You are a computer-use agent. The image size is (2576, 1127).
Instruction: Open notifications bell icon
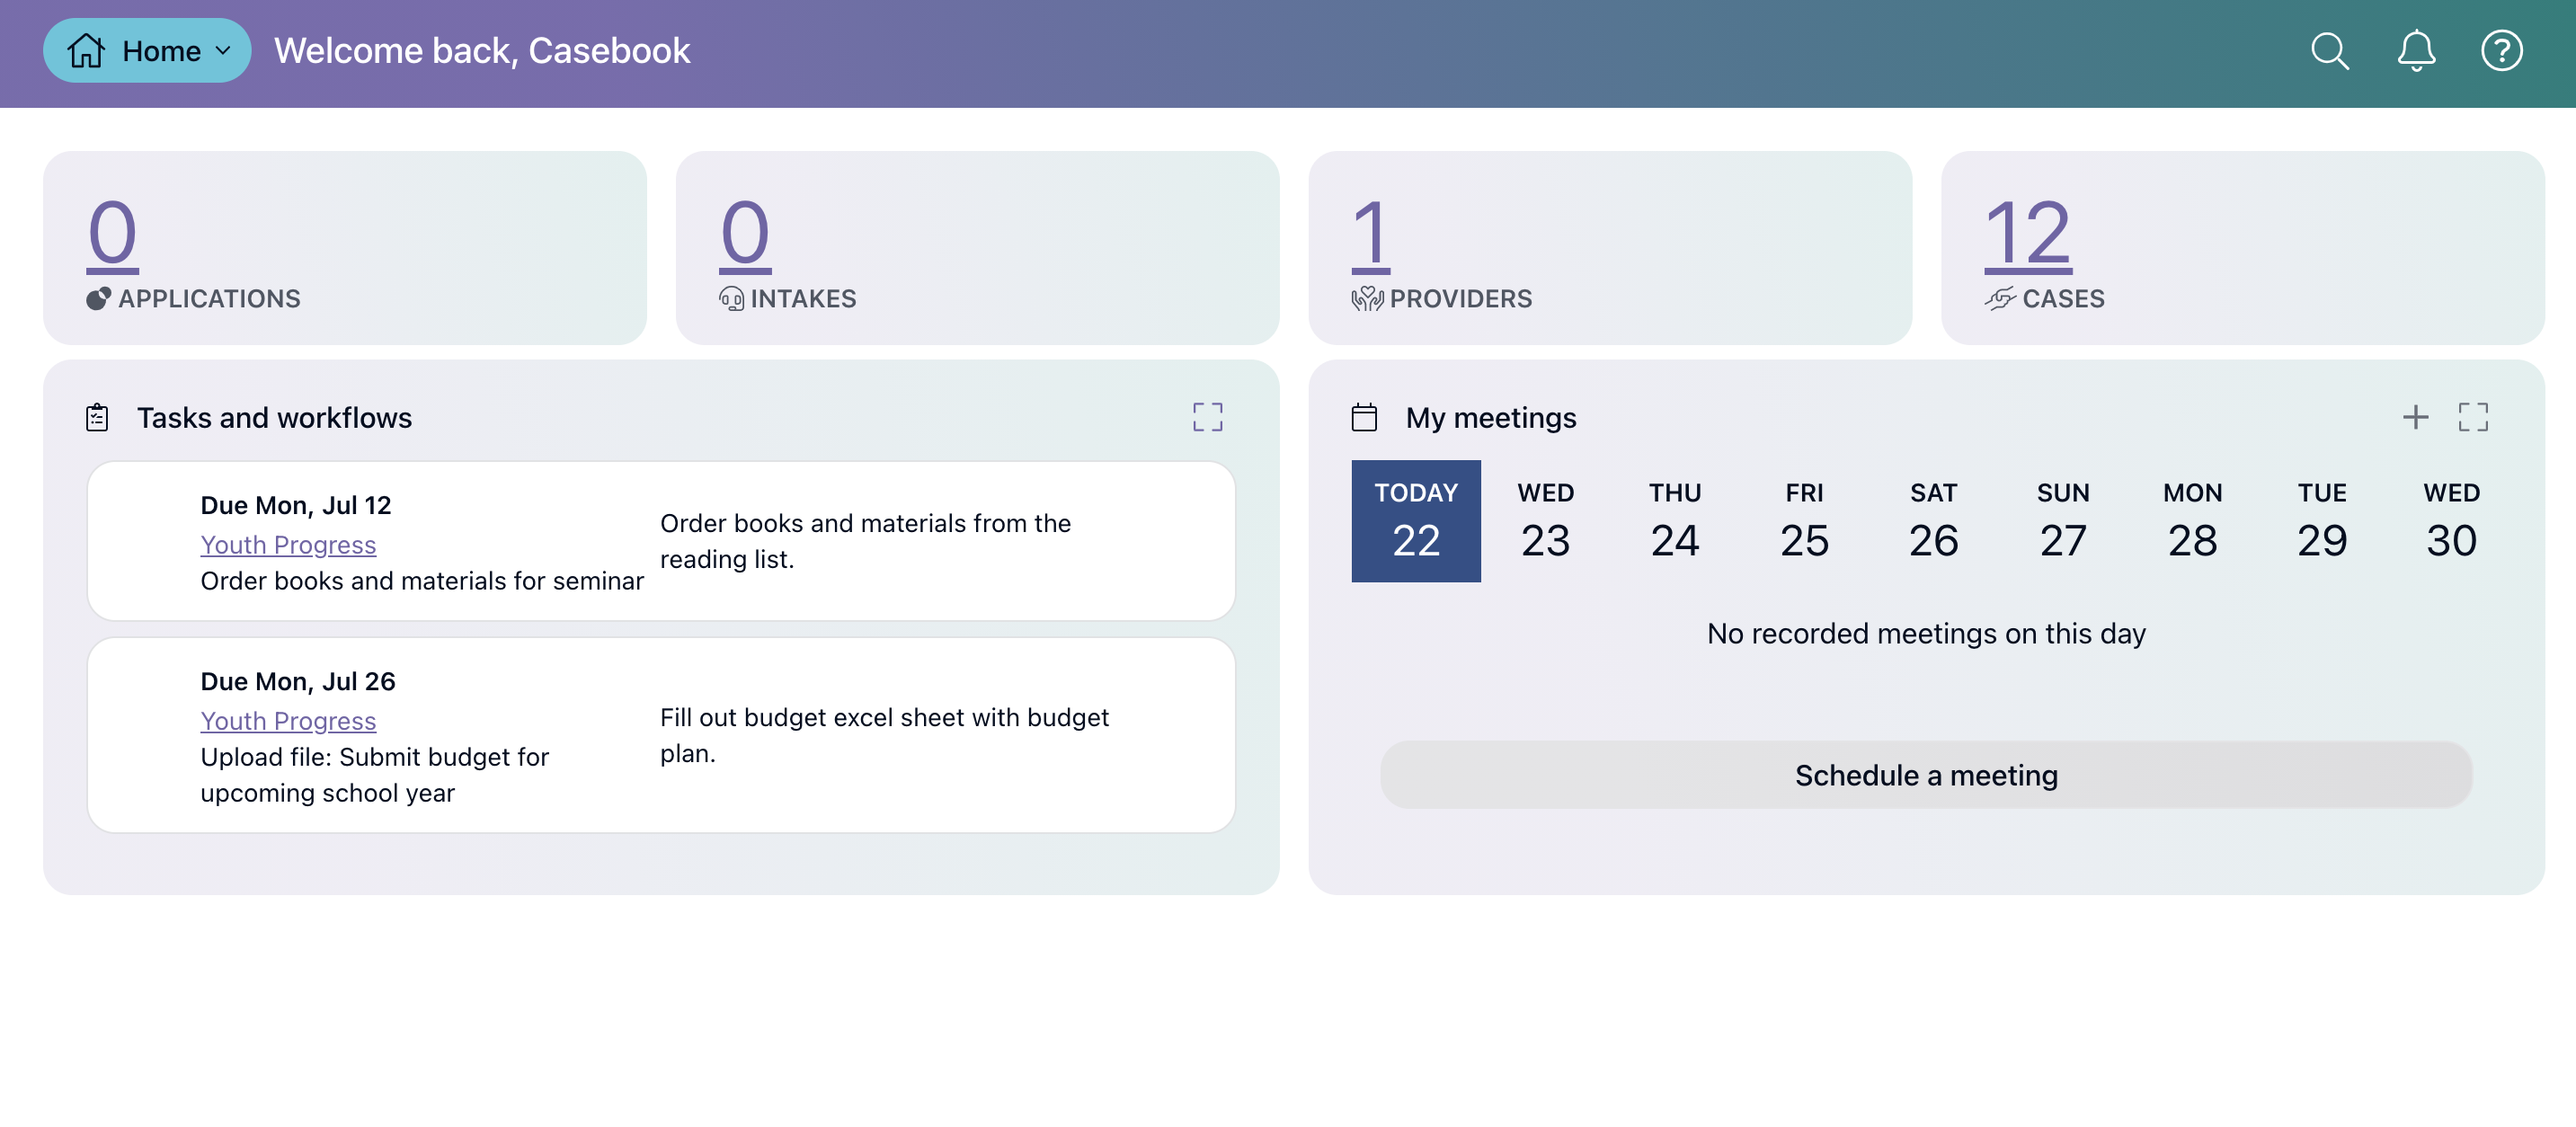[2415, 51]
